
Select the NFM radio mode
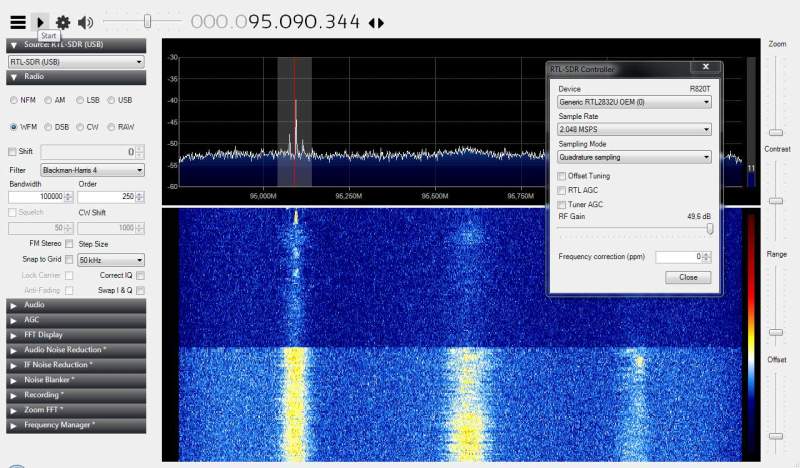coord(14,100)
